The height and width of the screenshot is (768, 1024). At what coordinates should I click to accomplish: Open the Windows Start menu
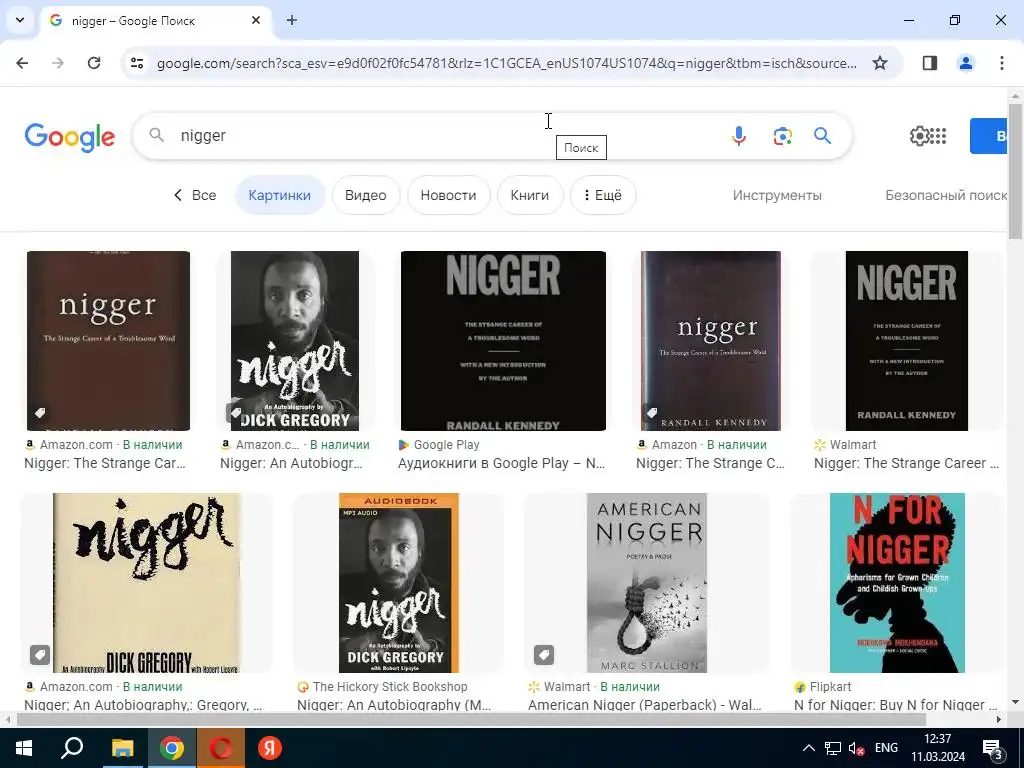[x=24, y=748]
